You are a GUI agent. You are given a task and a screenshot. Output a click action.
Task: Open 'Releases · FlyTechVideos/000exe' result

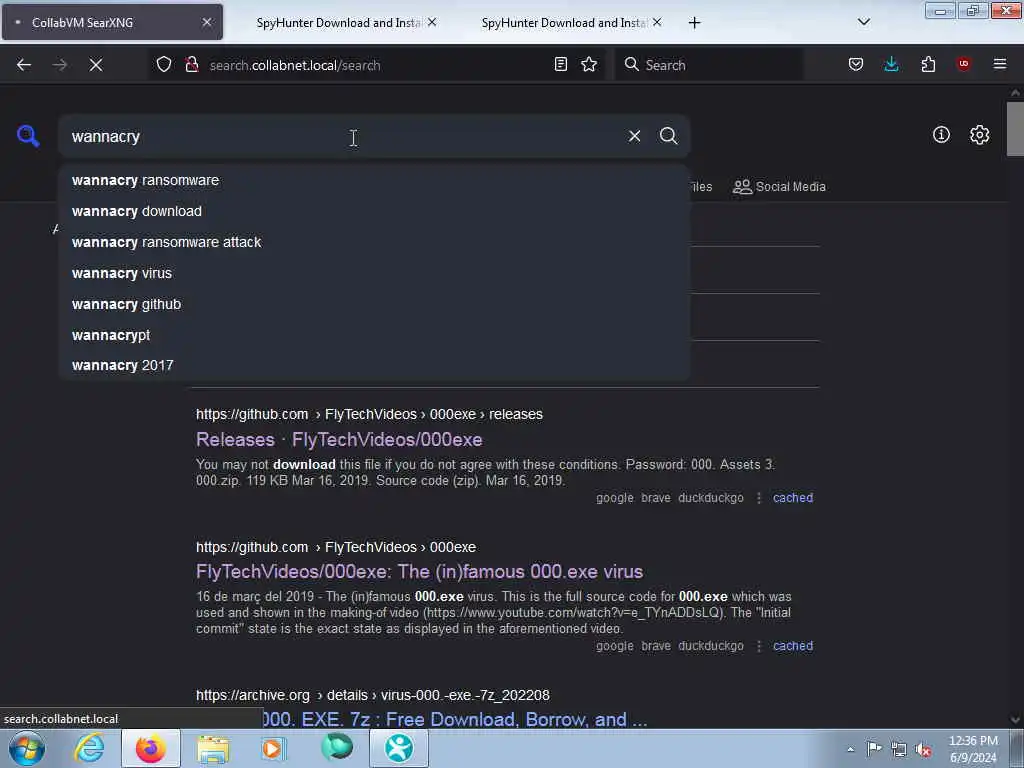(x=339, y=440)
